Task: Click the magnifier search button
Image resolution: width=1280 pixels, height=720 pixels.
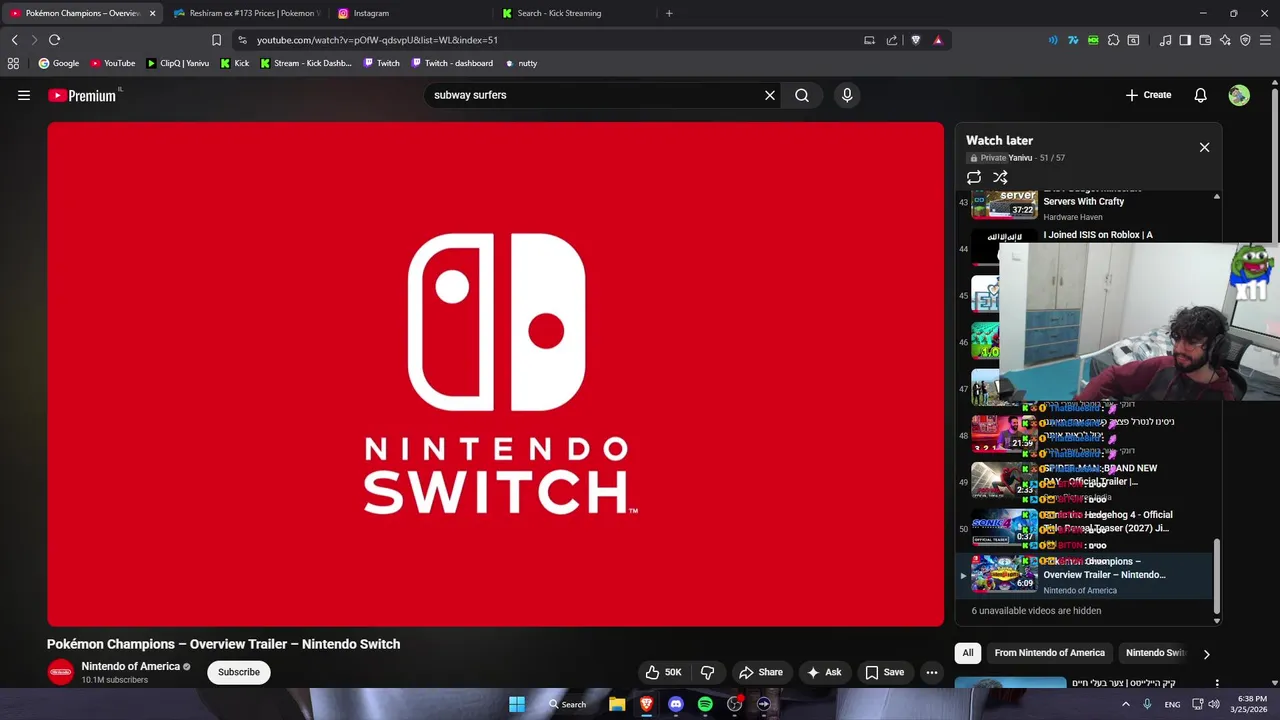Action: 802,95
